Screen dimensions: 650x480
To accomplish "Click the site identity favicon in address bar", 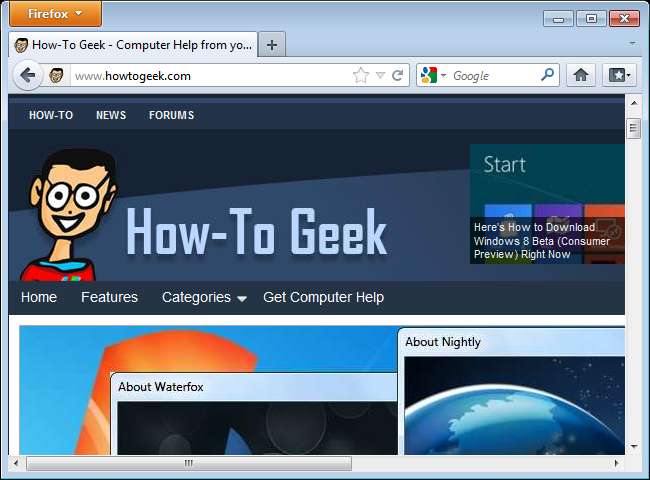I will (56, 76).
